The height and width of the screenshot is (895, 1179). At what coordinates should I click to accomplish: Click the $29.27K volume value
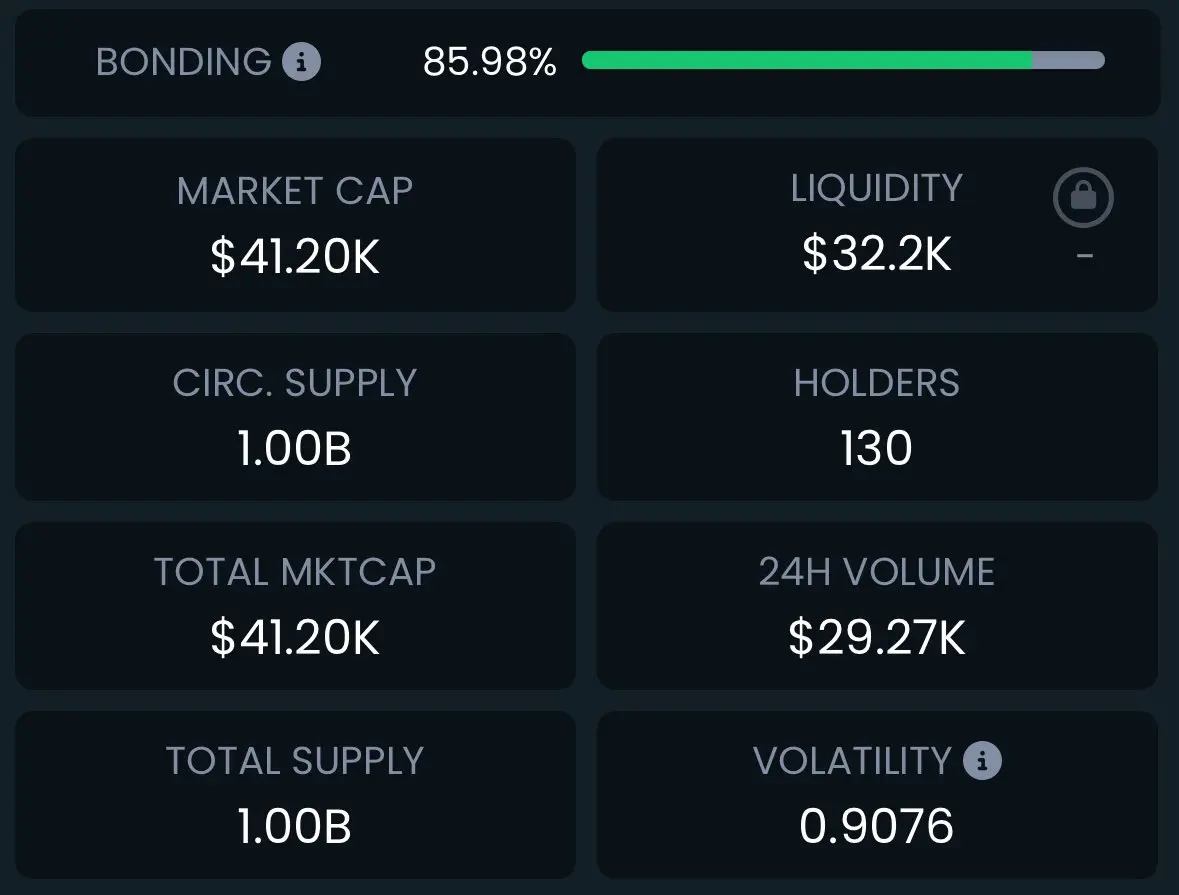click(877, 637)
